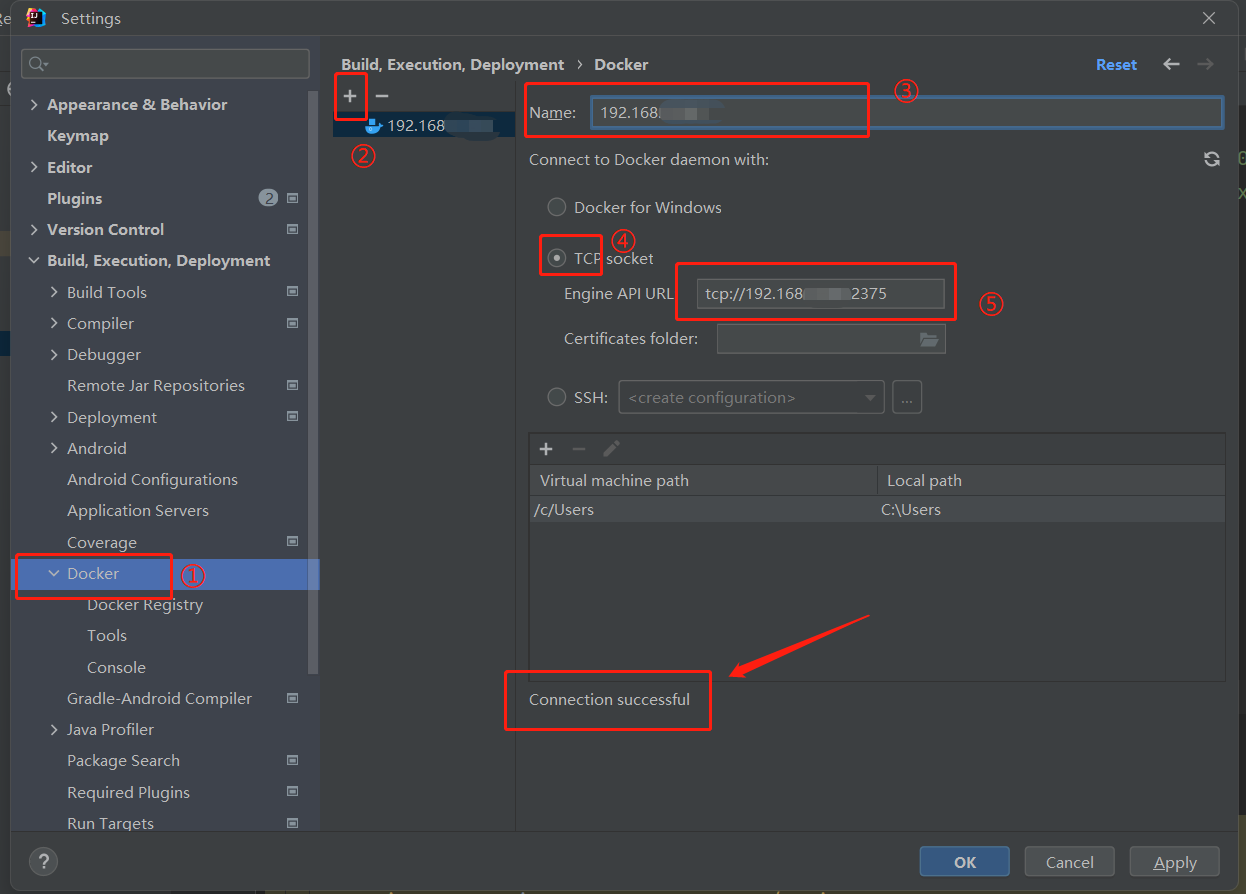Open help via the question mark icon
The height and width of the screenshot is (894, 1246).
coord(43,861)
